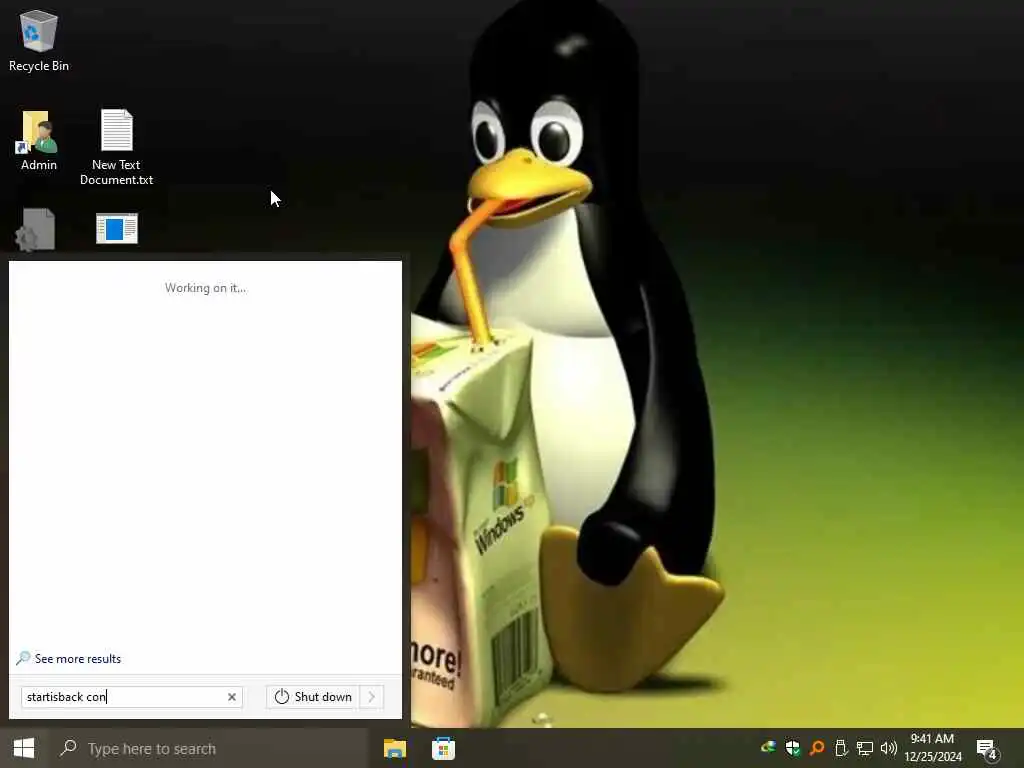Click the magnifier icon beside See more results

tap(24, 658)
